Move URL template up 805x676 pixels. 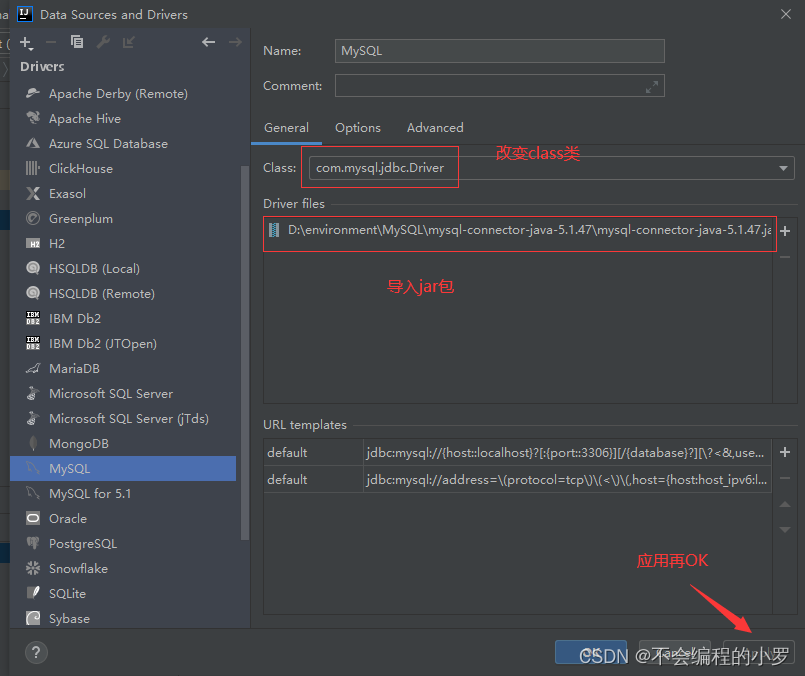coord(785,505)
